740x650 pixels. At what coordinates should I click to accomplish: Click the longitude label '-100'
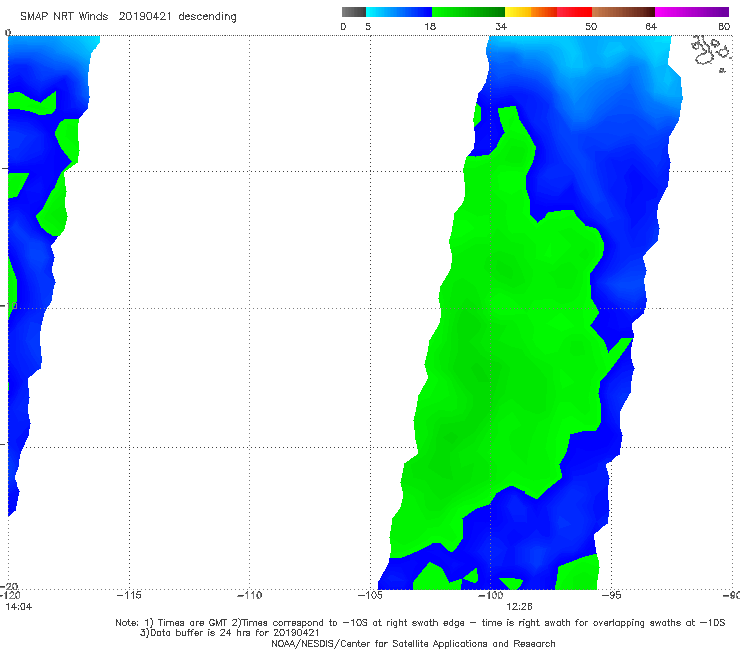490,595
